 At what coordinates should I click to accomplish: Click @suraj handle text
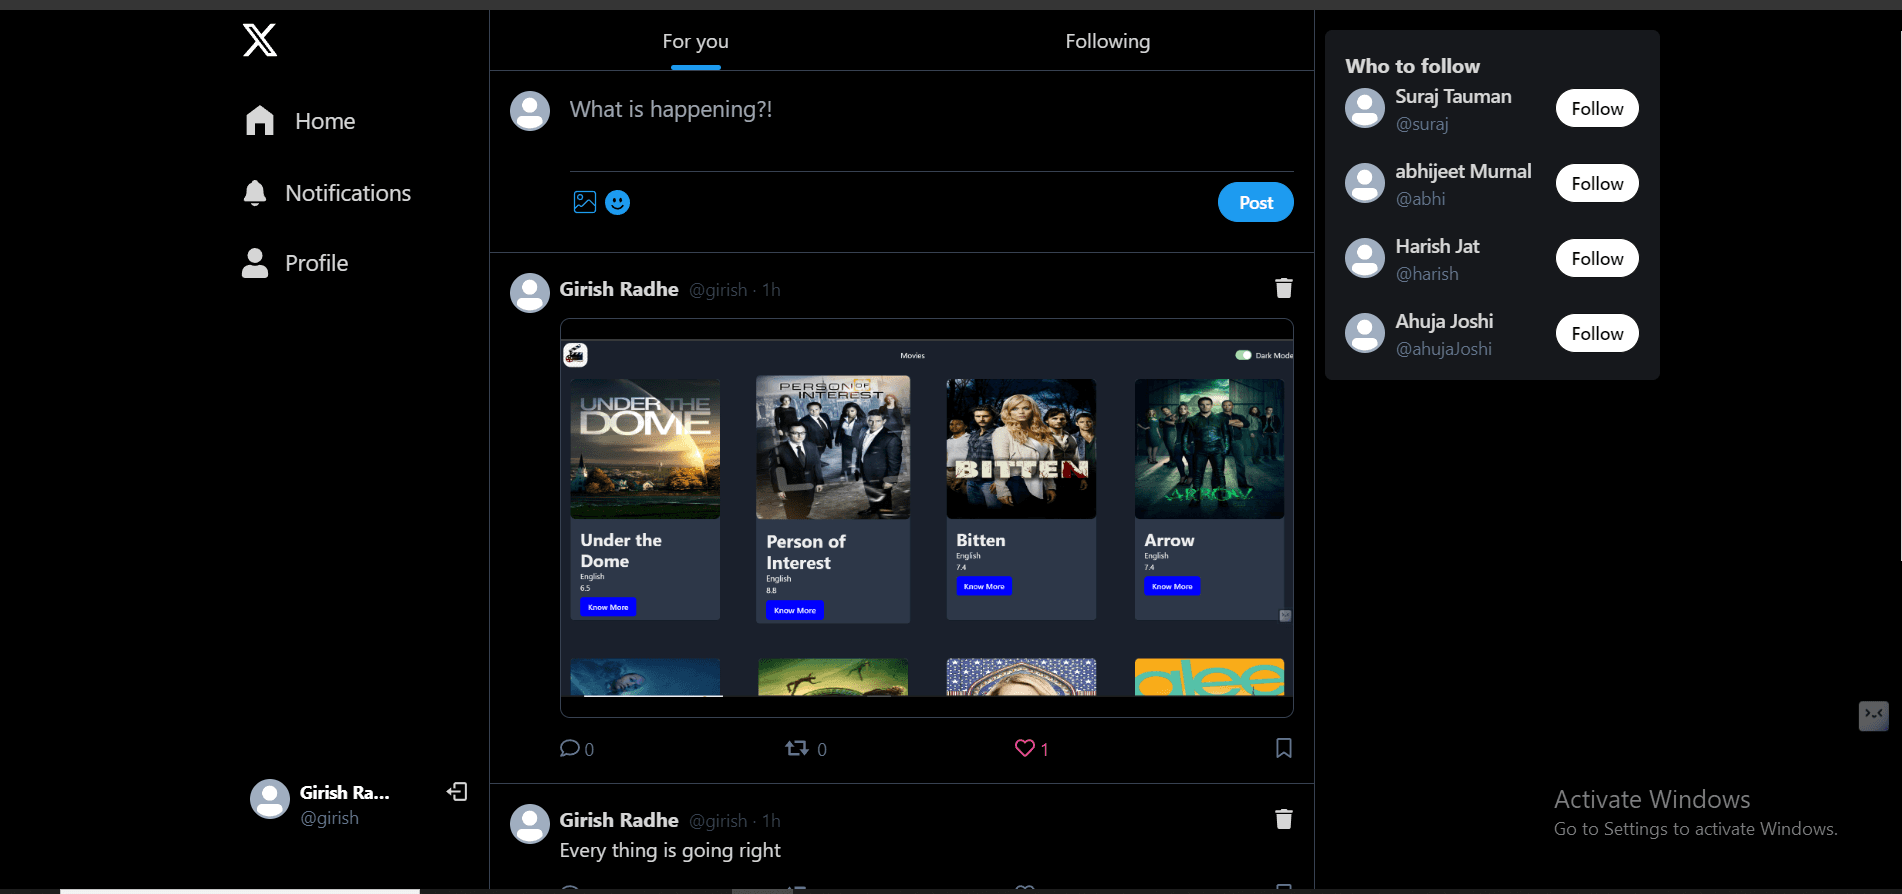pos(1422,124)
